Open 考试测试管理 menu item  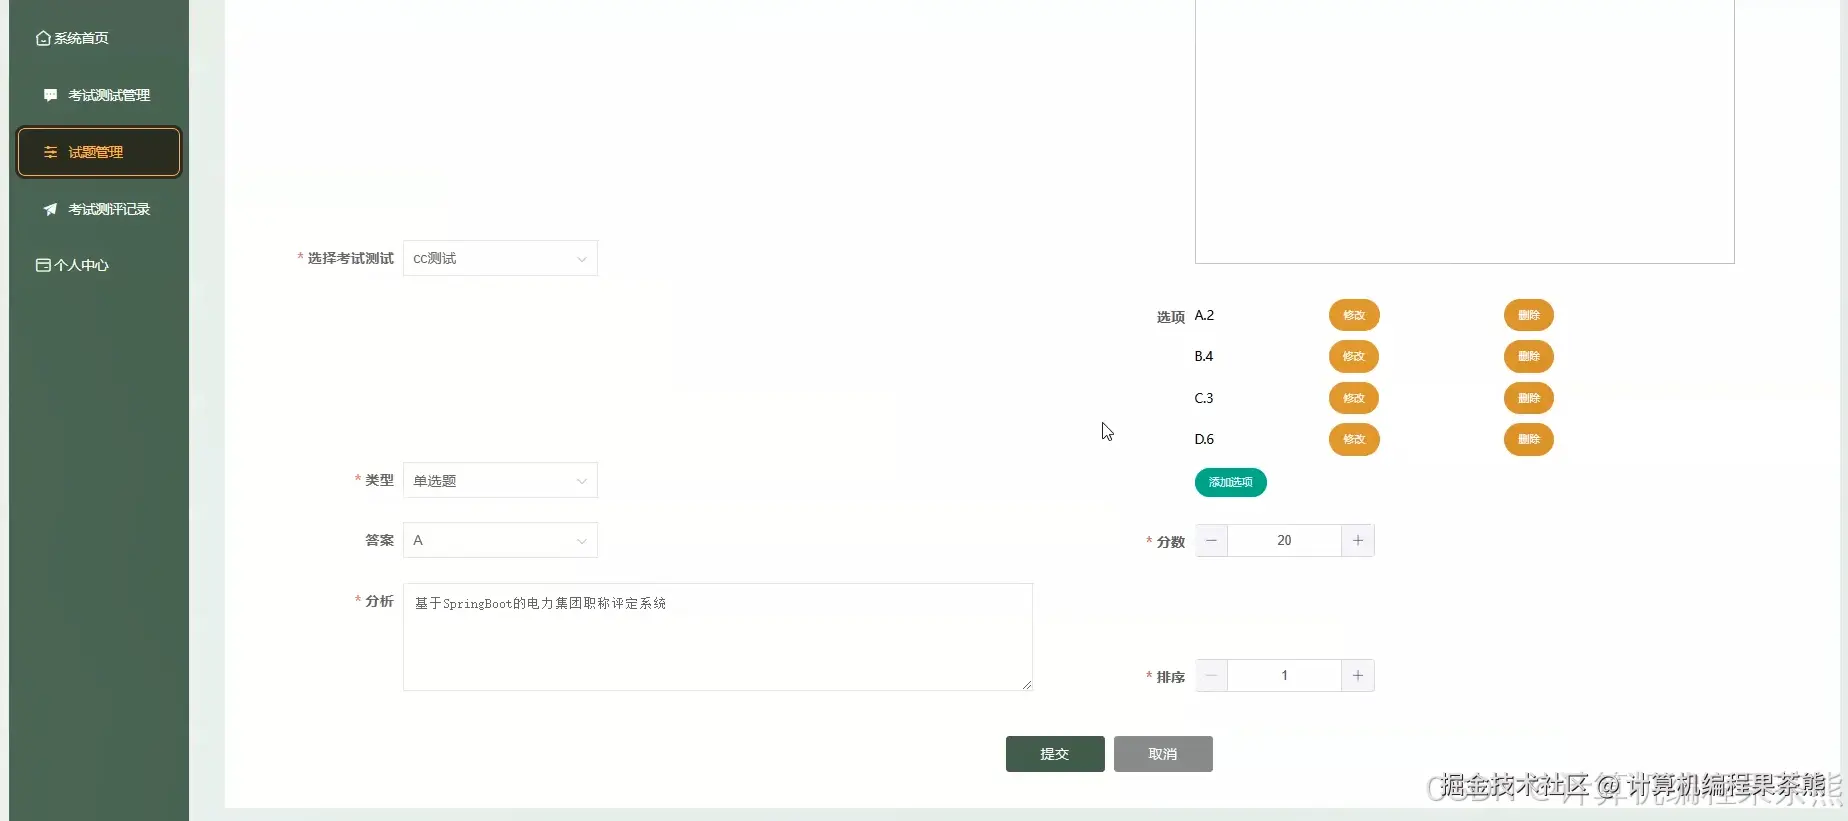coord(99,95)
